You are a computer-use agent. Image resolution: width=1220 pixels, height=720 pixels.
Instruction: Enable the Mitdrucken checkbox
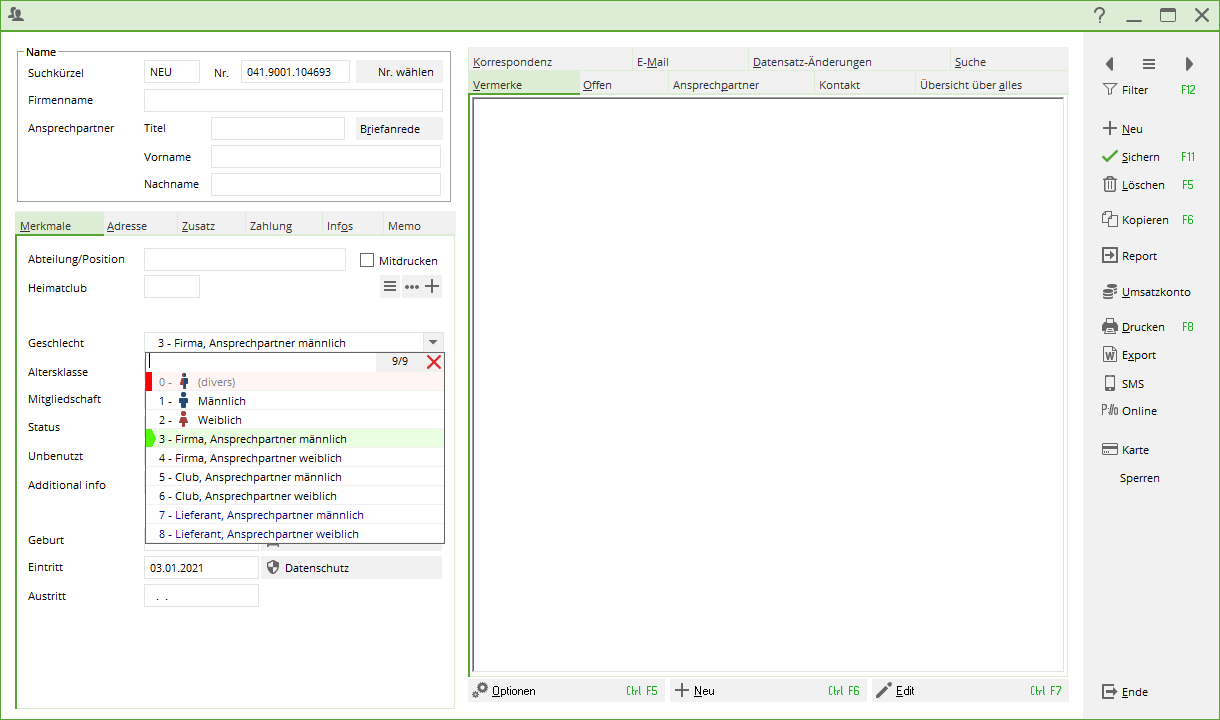[367, 261]
